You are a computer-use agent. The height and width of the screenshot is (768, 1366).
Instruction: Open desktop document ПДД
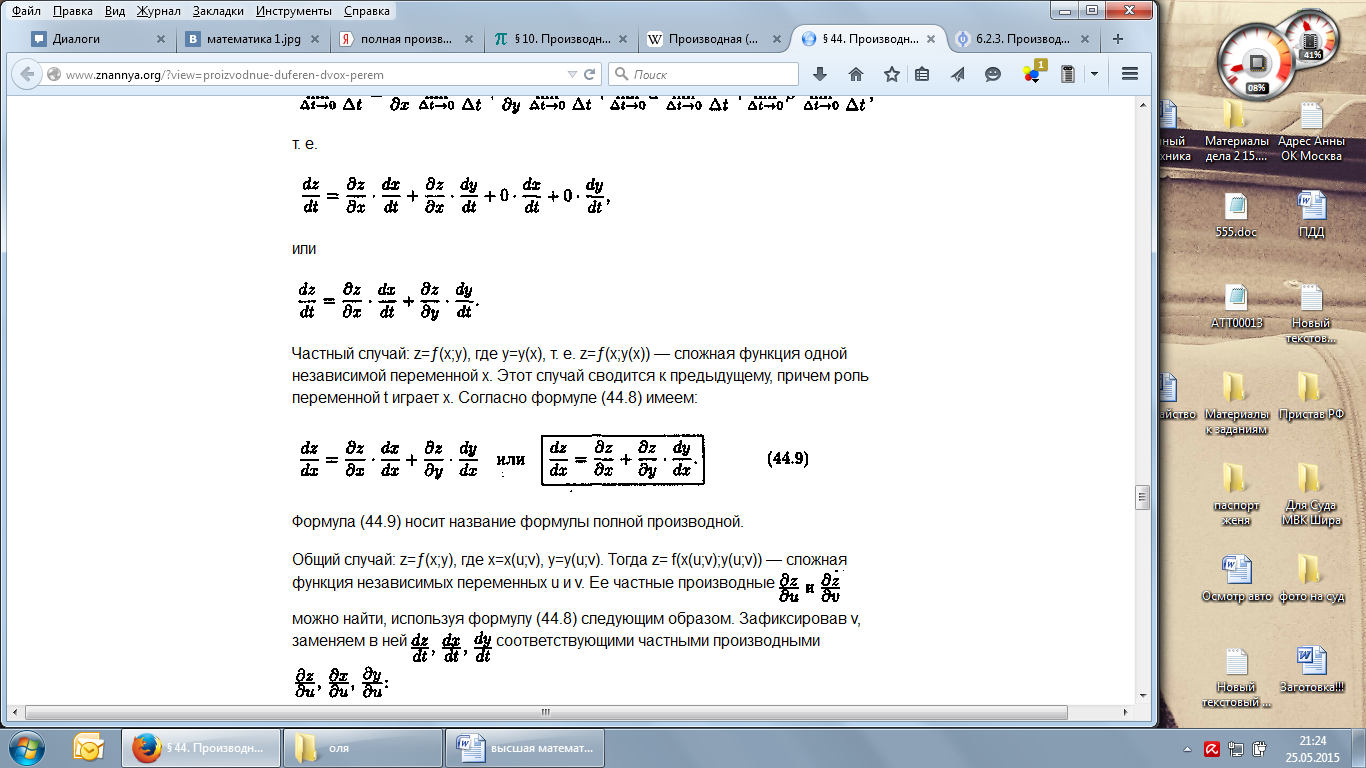click(x=1311, y=214)
